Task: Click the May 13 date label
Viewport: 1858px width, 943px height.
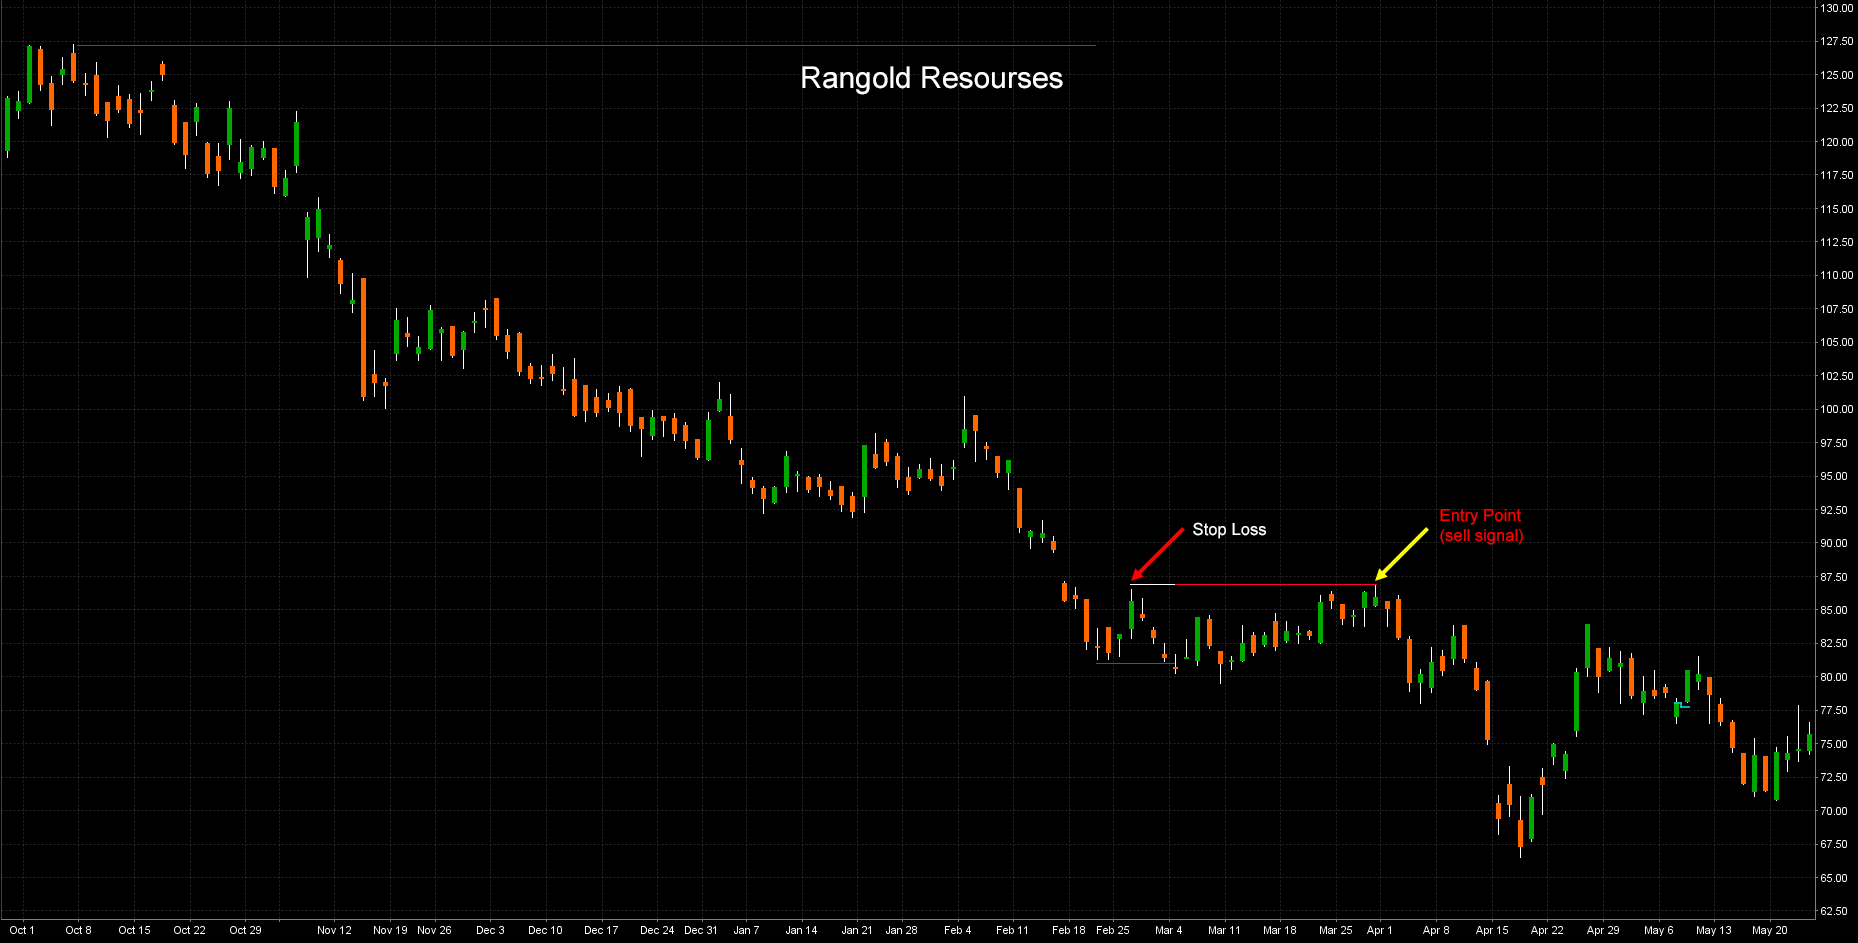Action: tap(1713, 930)
